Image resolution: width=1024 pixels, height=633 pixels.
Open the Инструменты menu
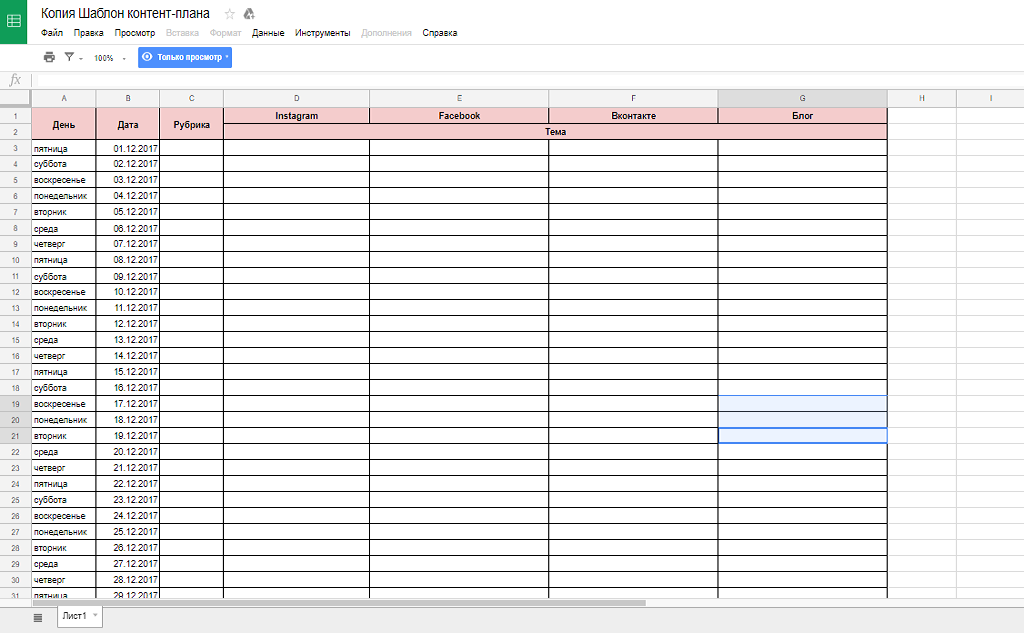tap(322, 33)
